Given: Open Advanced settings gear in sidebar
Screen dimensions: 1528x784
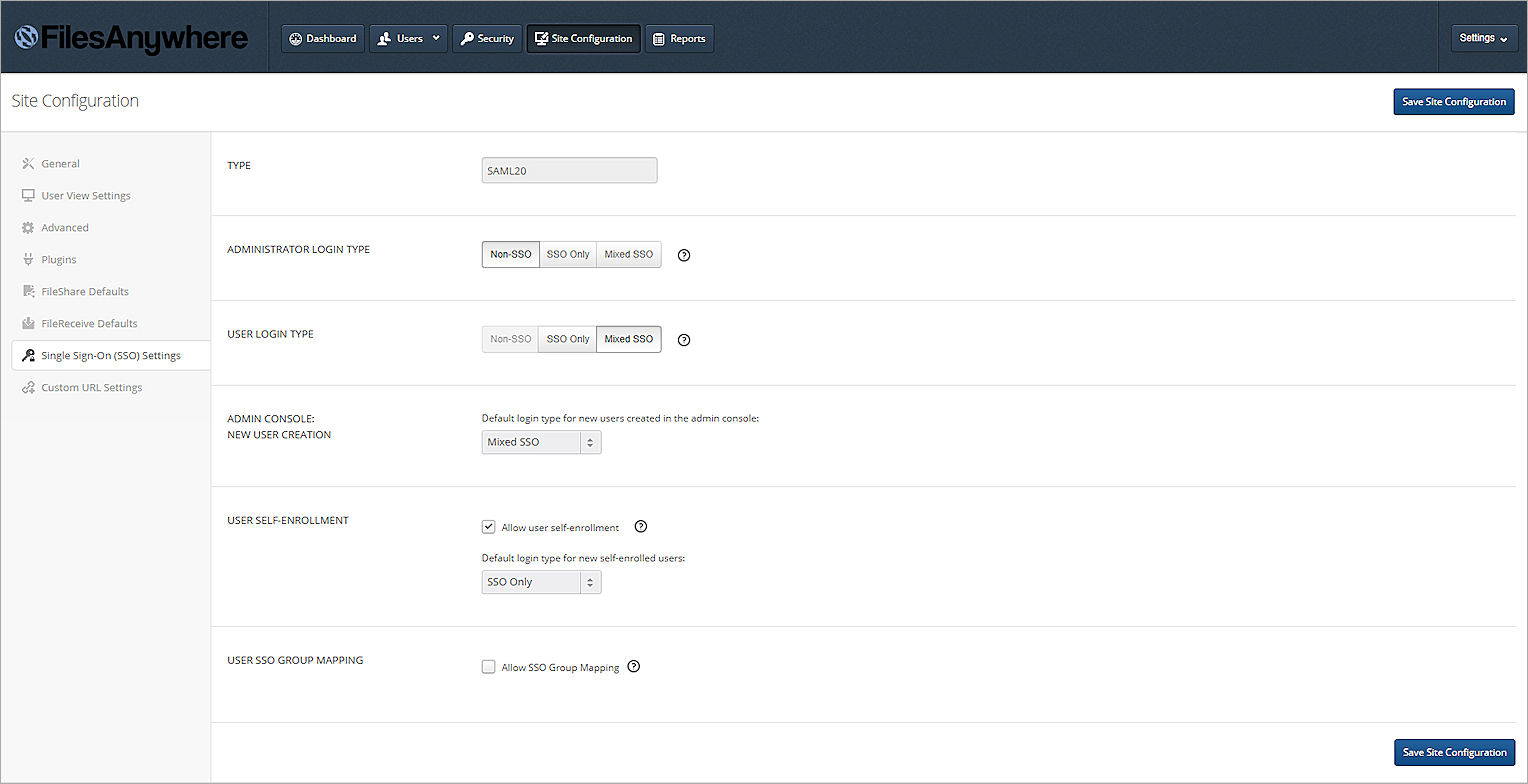Looking at the screenshot, I should point(29,228).
